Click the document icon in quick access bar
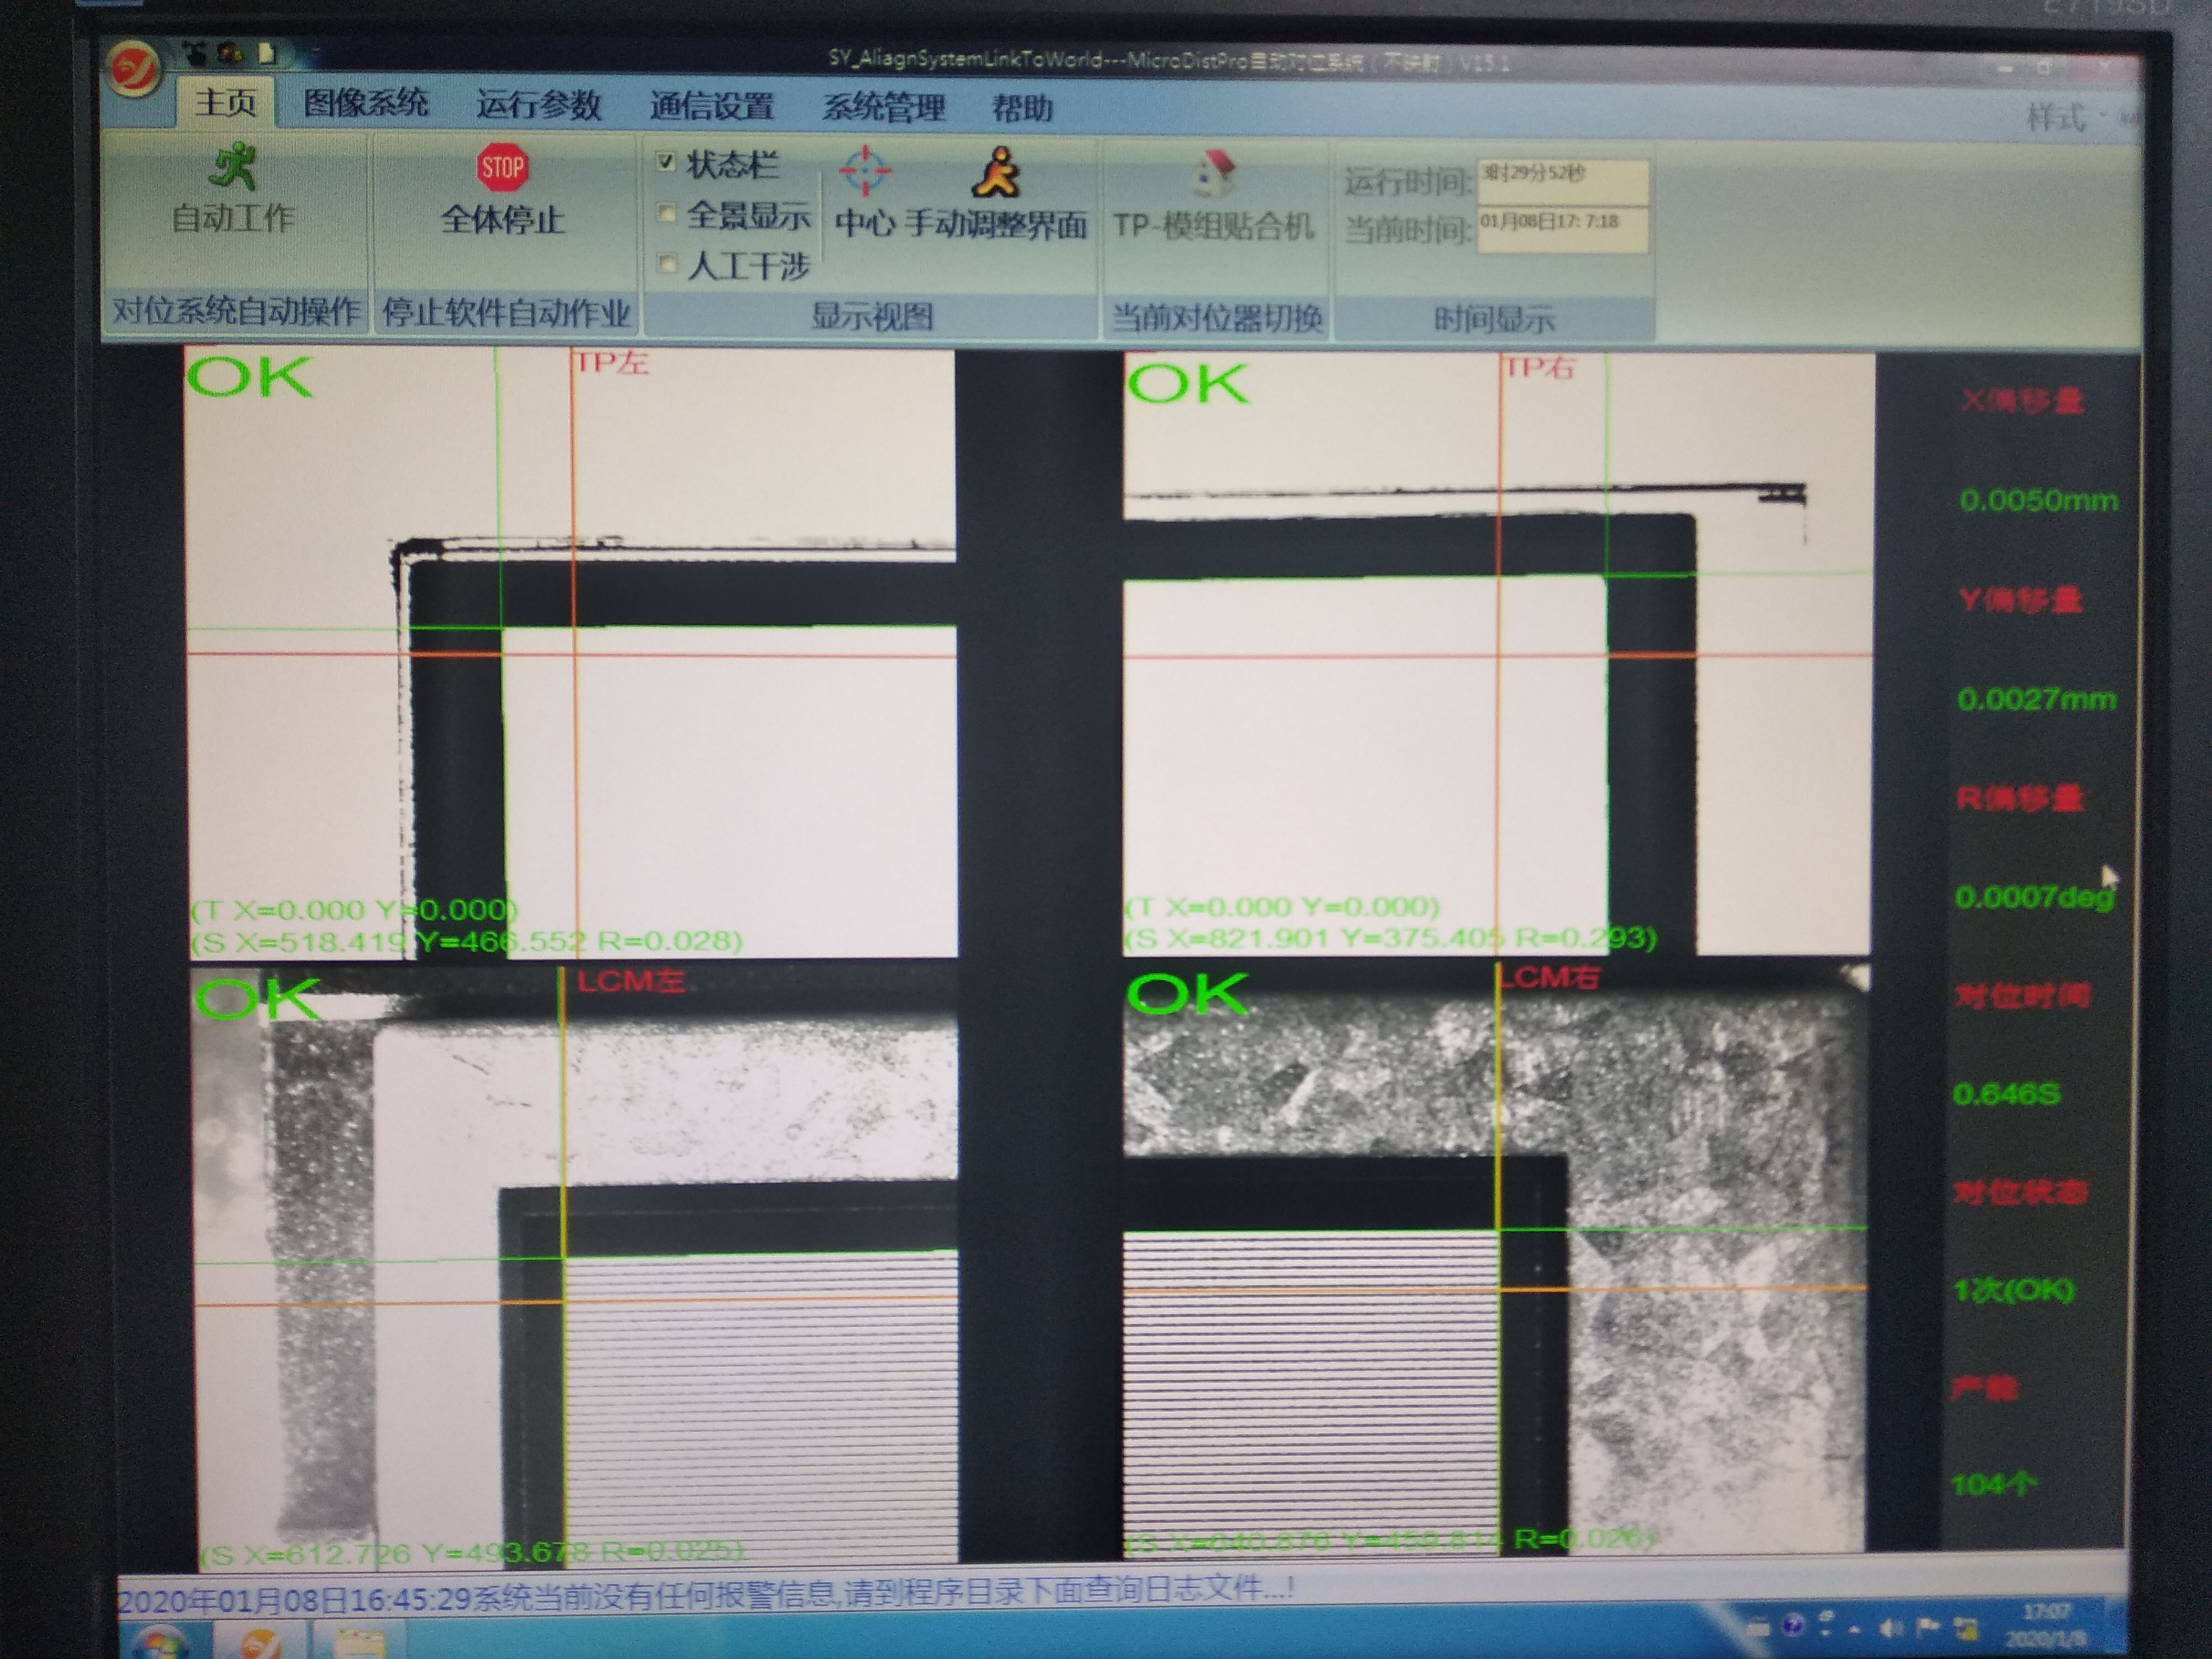 click(266, 53)
